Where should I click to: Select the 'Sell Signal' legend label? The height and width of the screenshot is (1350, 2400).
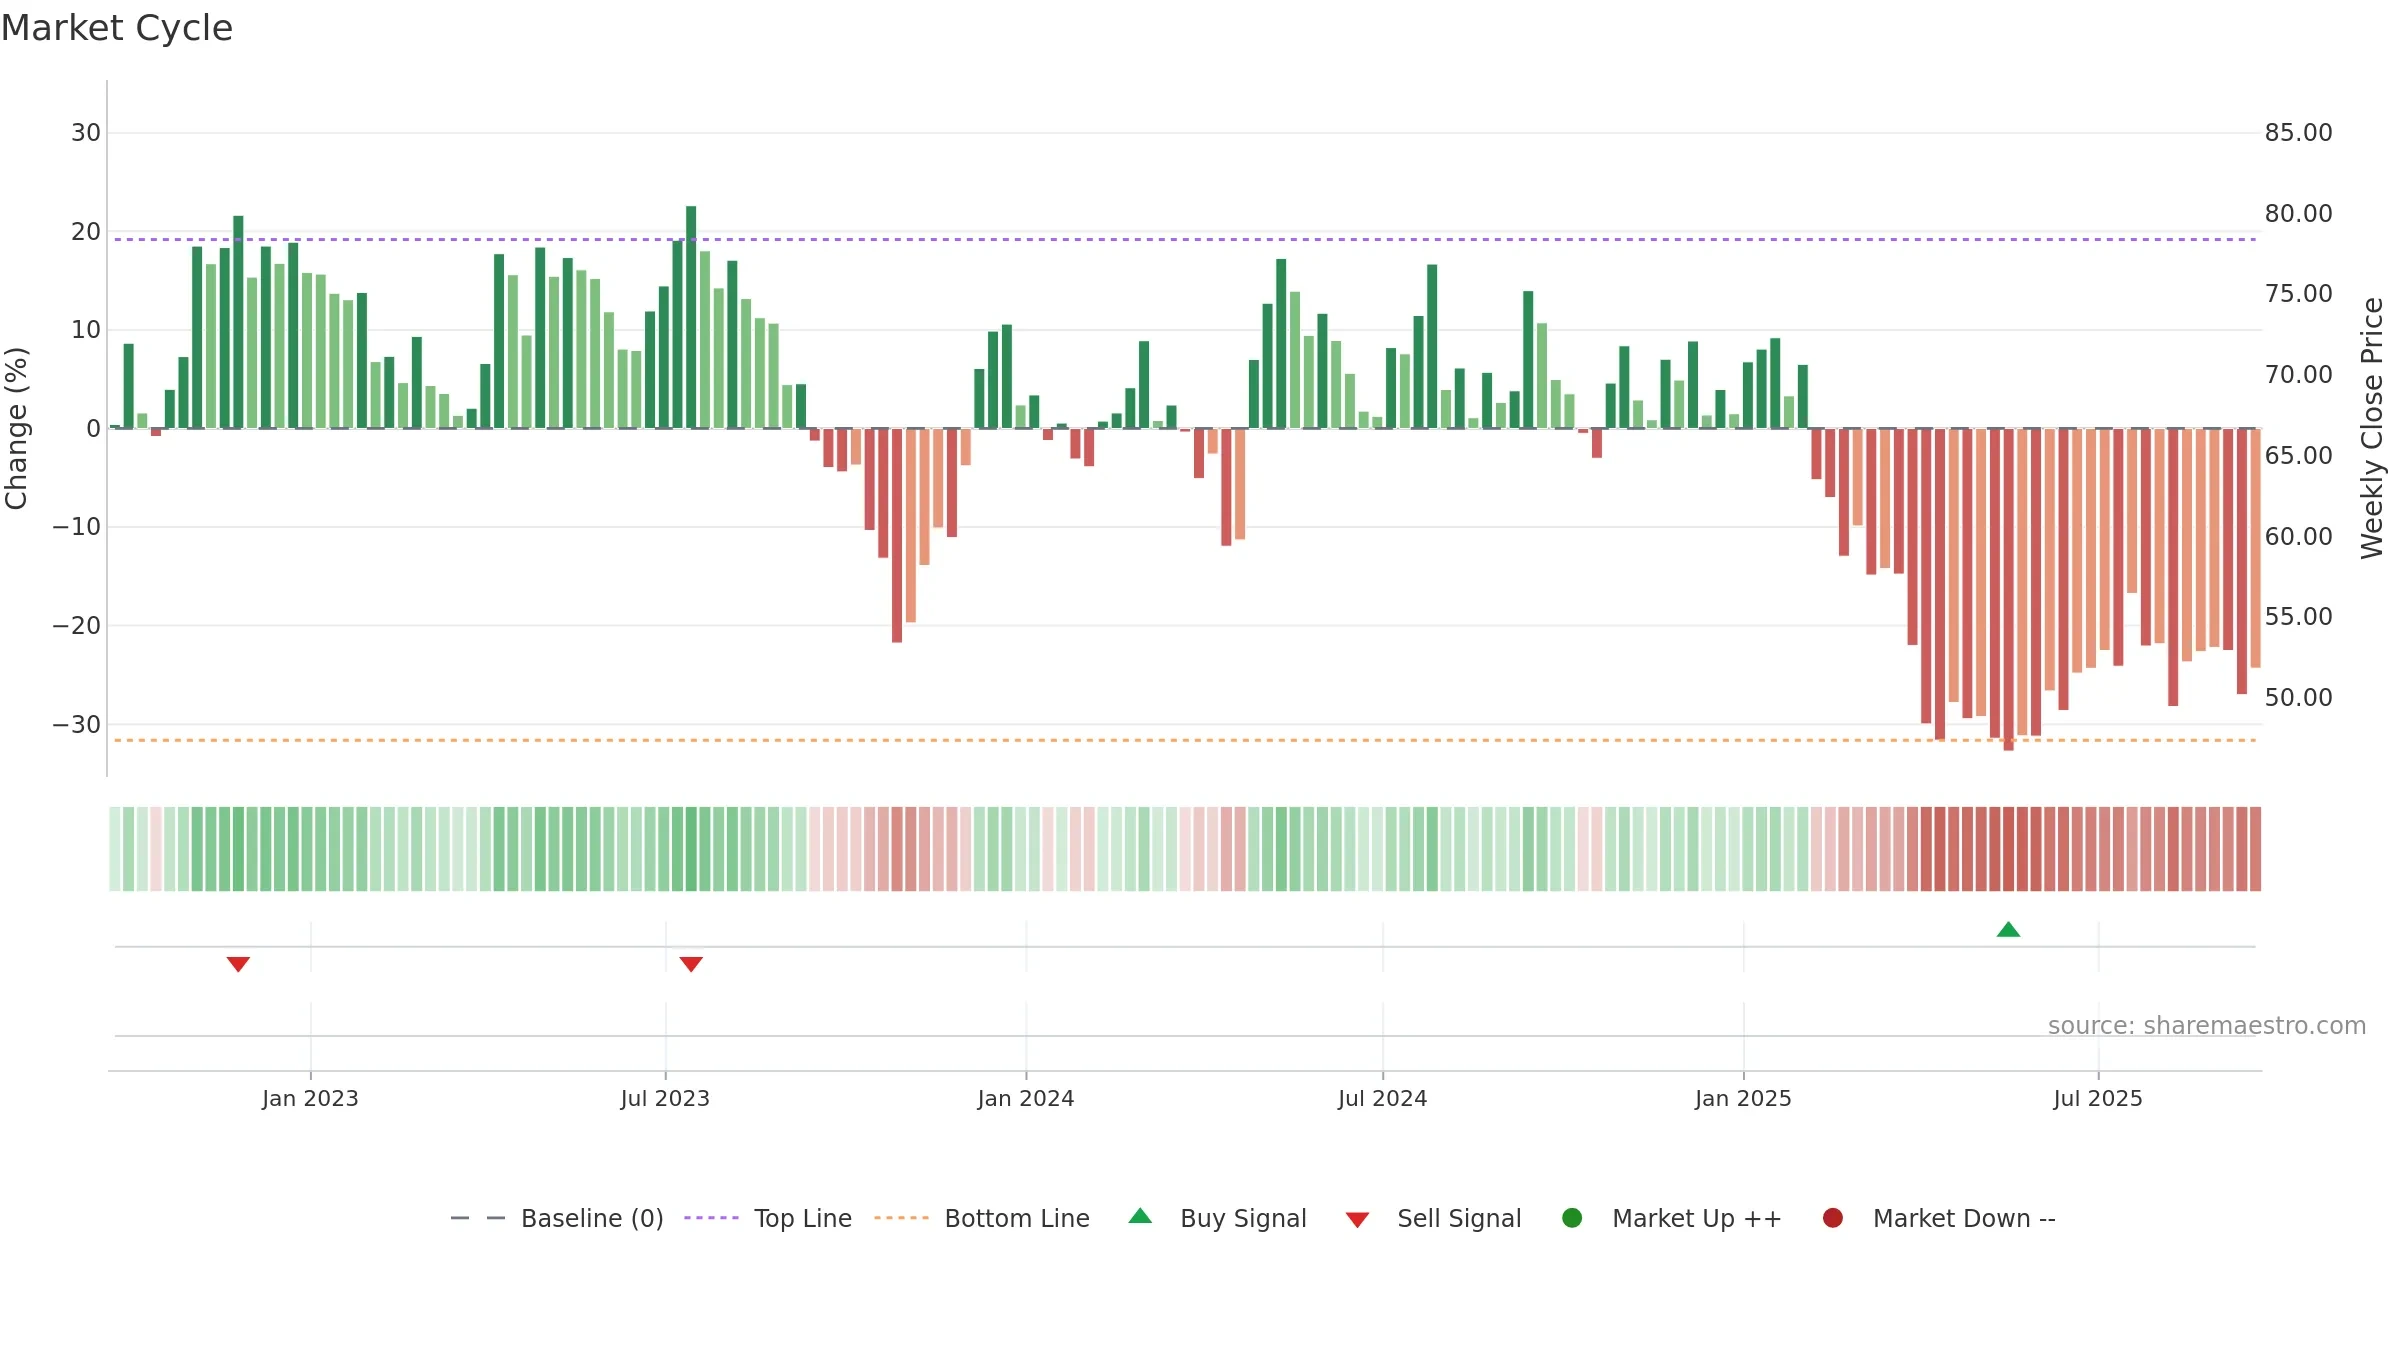[x=1459, y=1219]
